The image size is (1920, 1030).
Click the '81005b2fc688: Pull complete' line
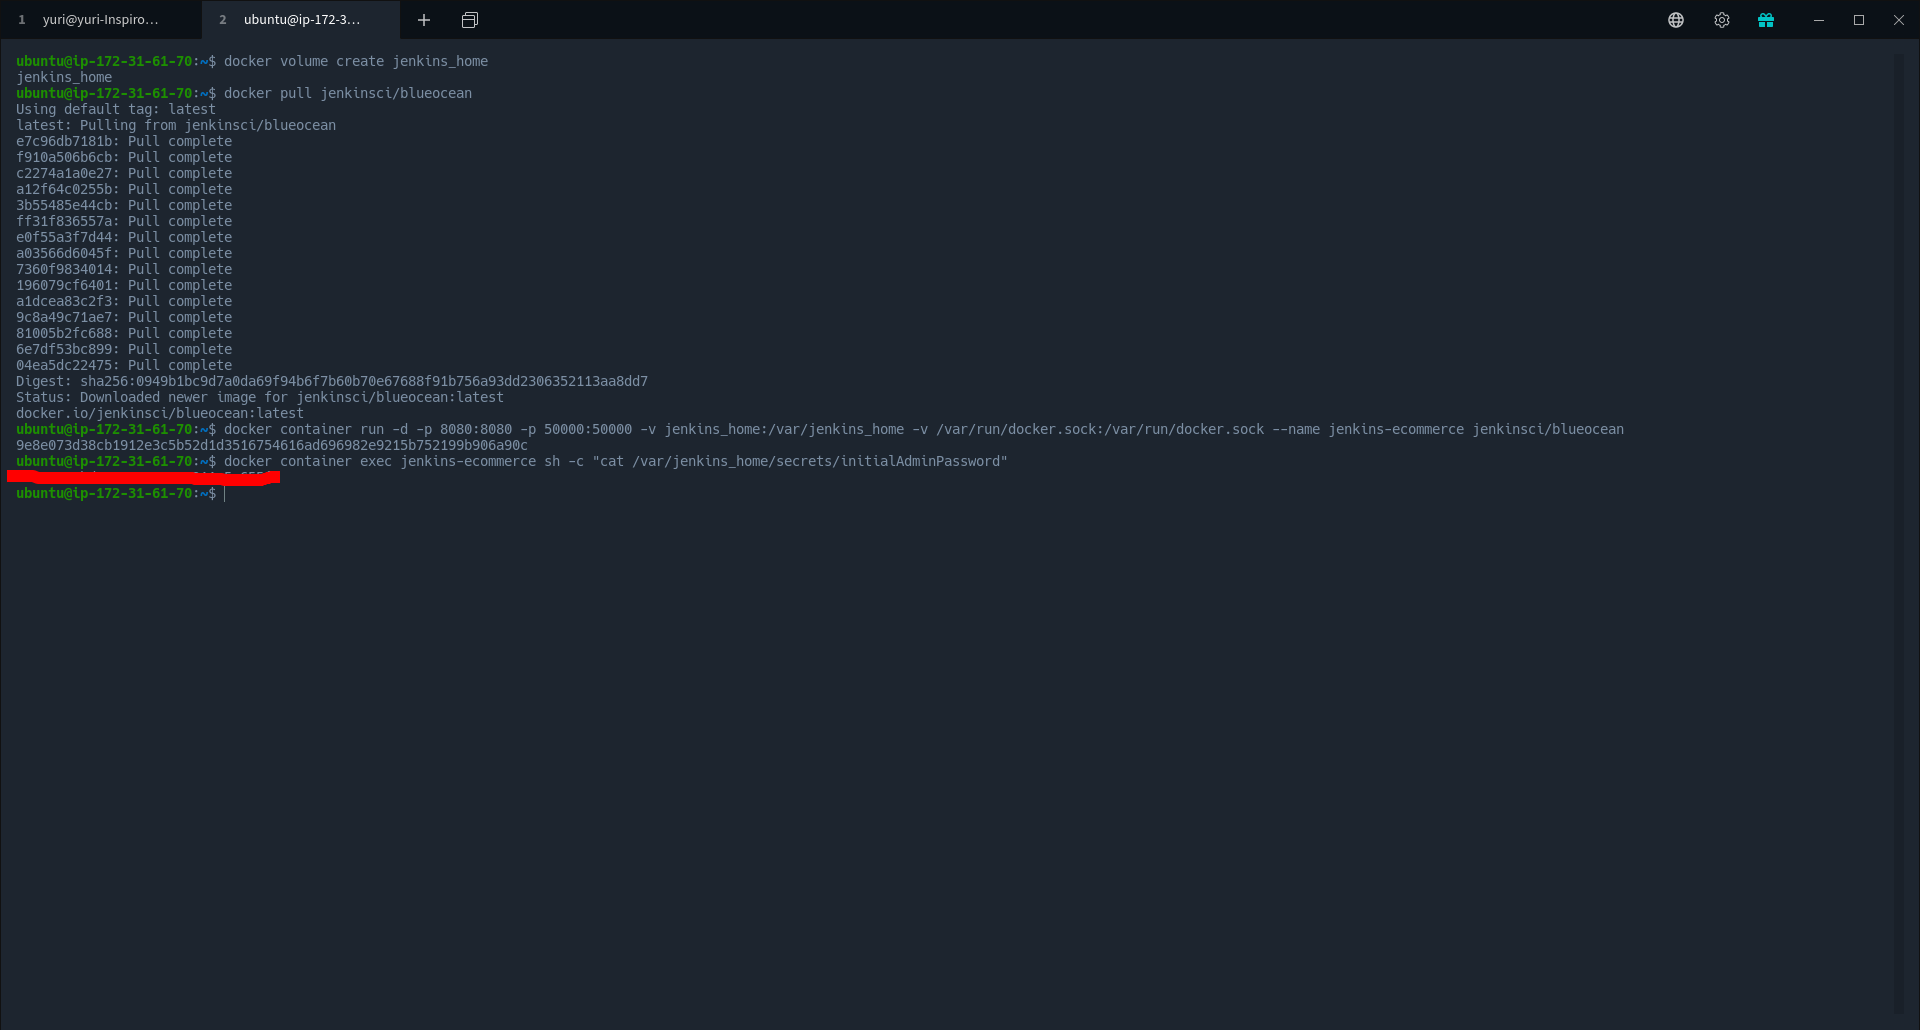(x=124, y=333)
